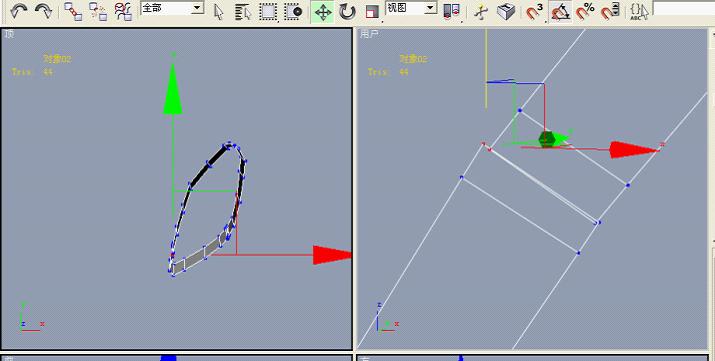Toggle the Angle Snap magnet
Screen dimensions: 715x361
point(560,12)
